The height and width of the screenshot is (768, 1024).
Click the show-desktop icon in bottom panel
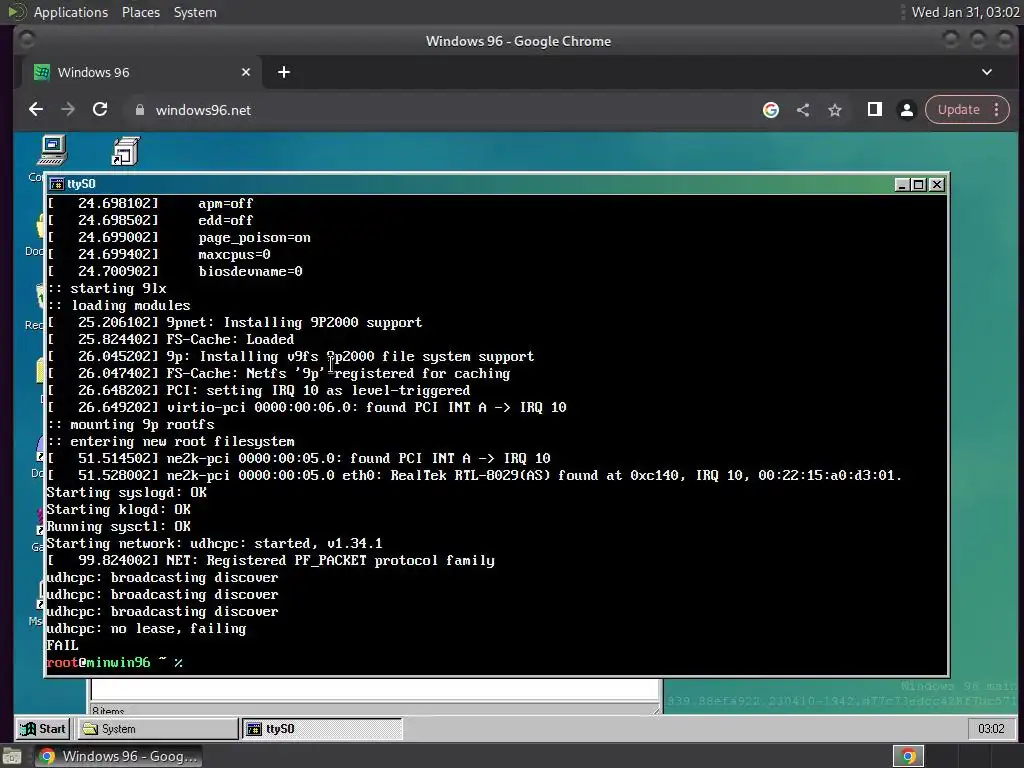[x=11, y=756]
